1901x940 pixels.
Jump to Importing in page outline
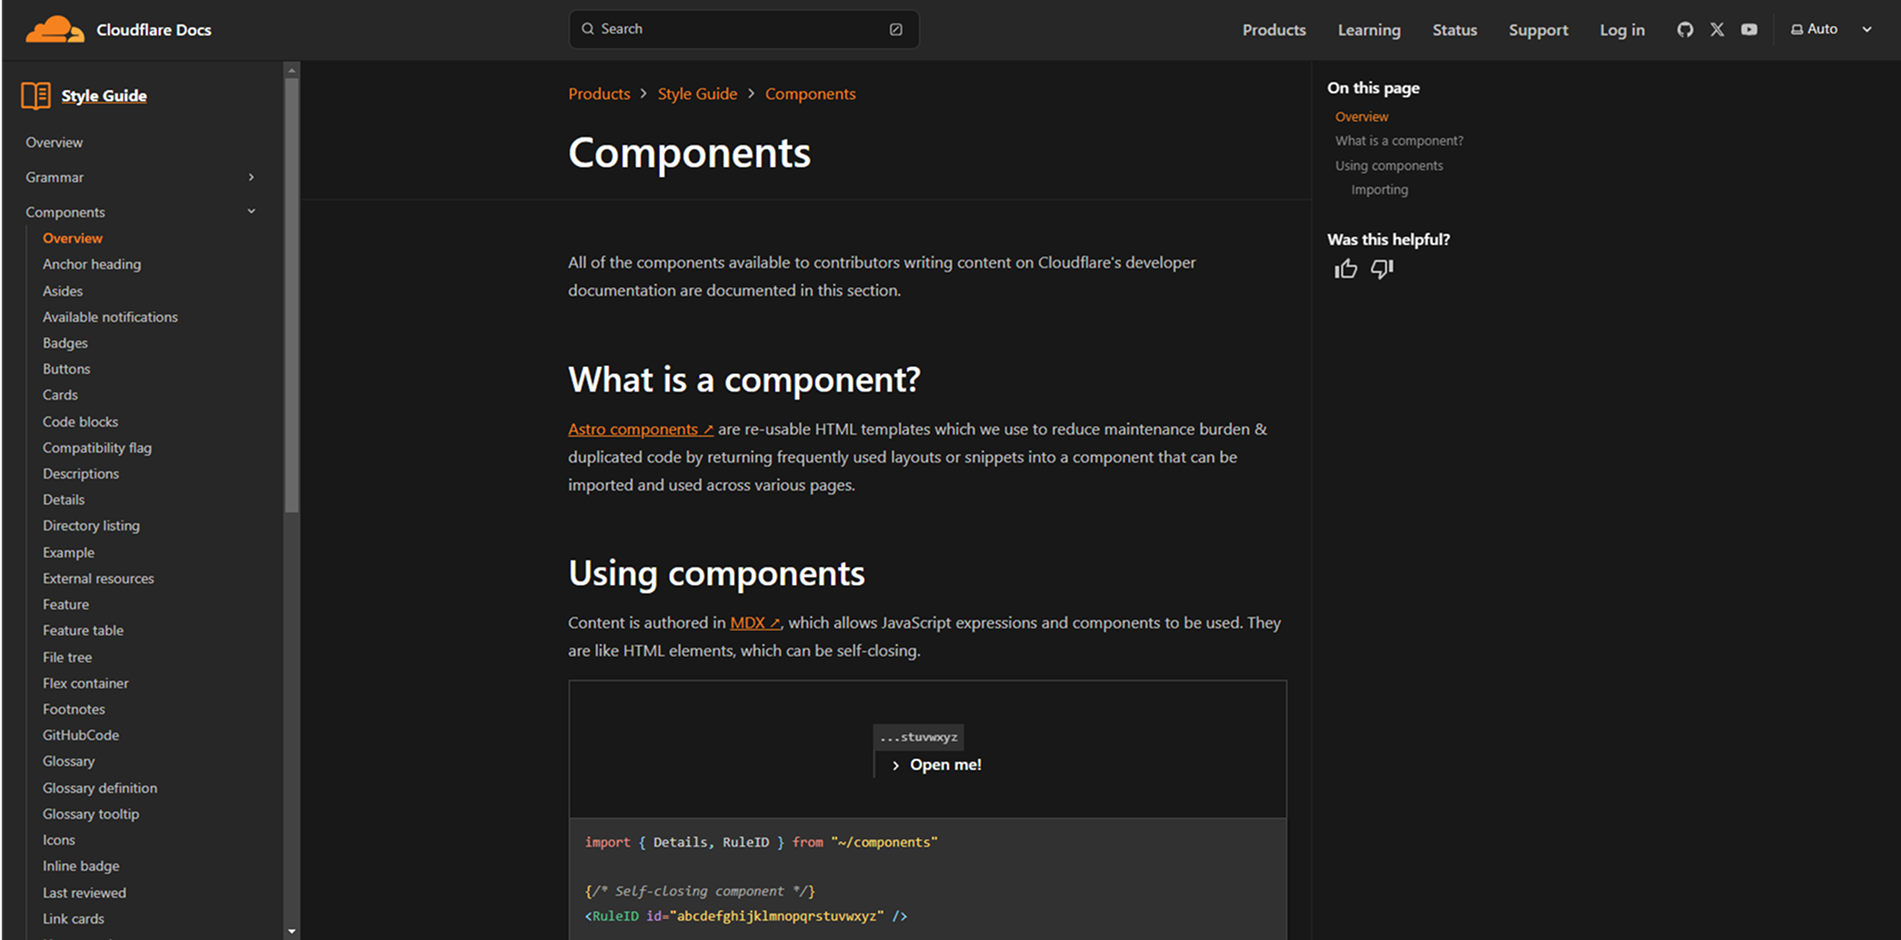click(1379, 190)
